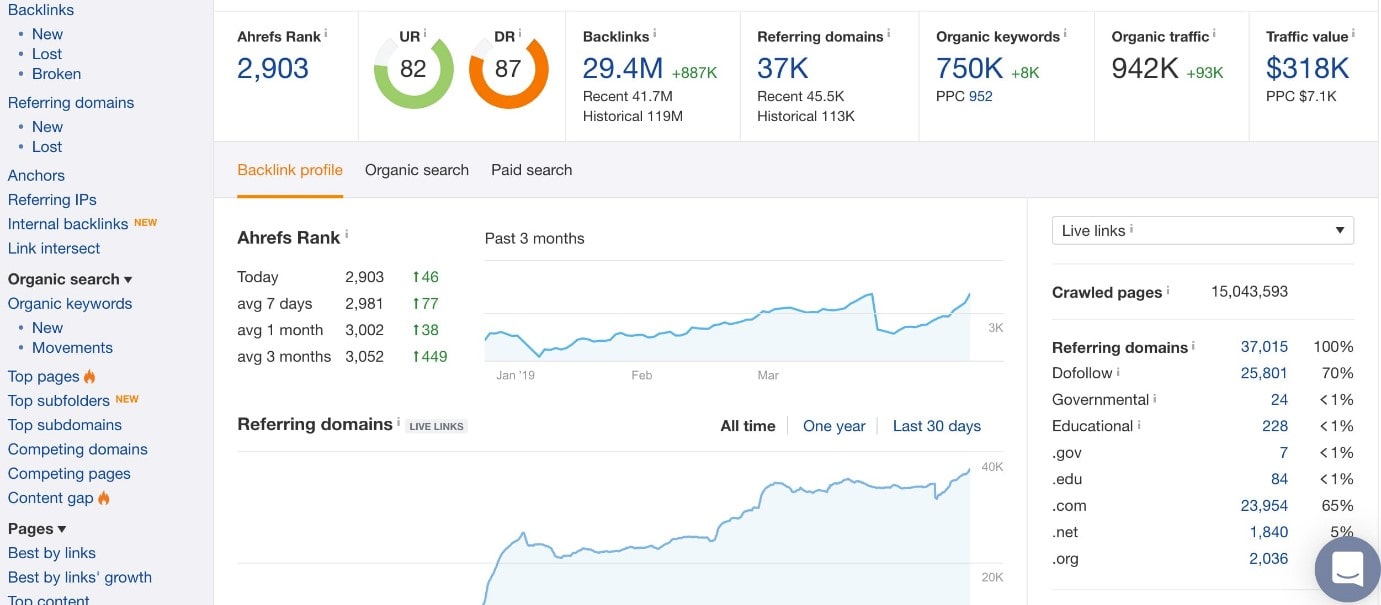Screen dimensions: 1381x605
Task: Switch to the Organic search tab
Action: [417, 170]
